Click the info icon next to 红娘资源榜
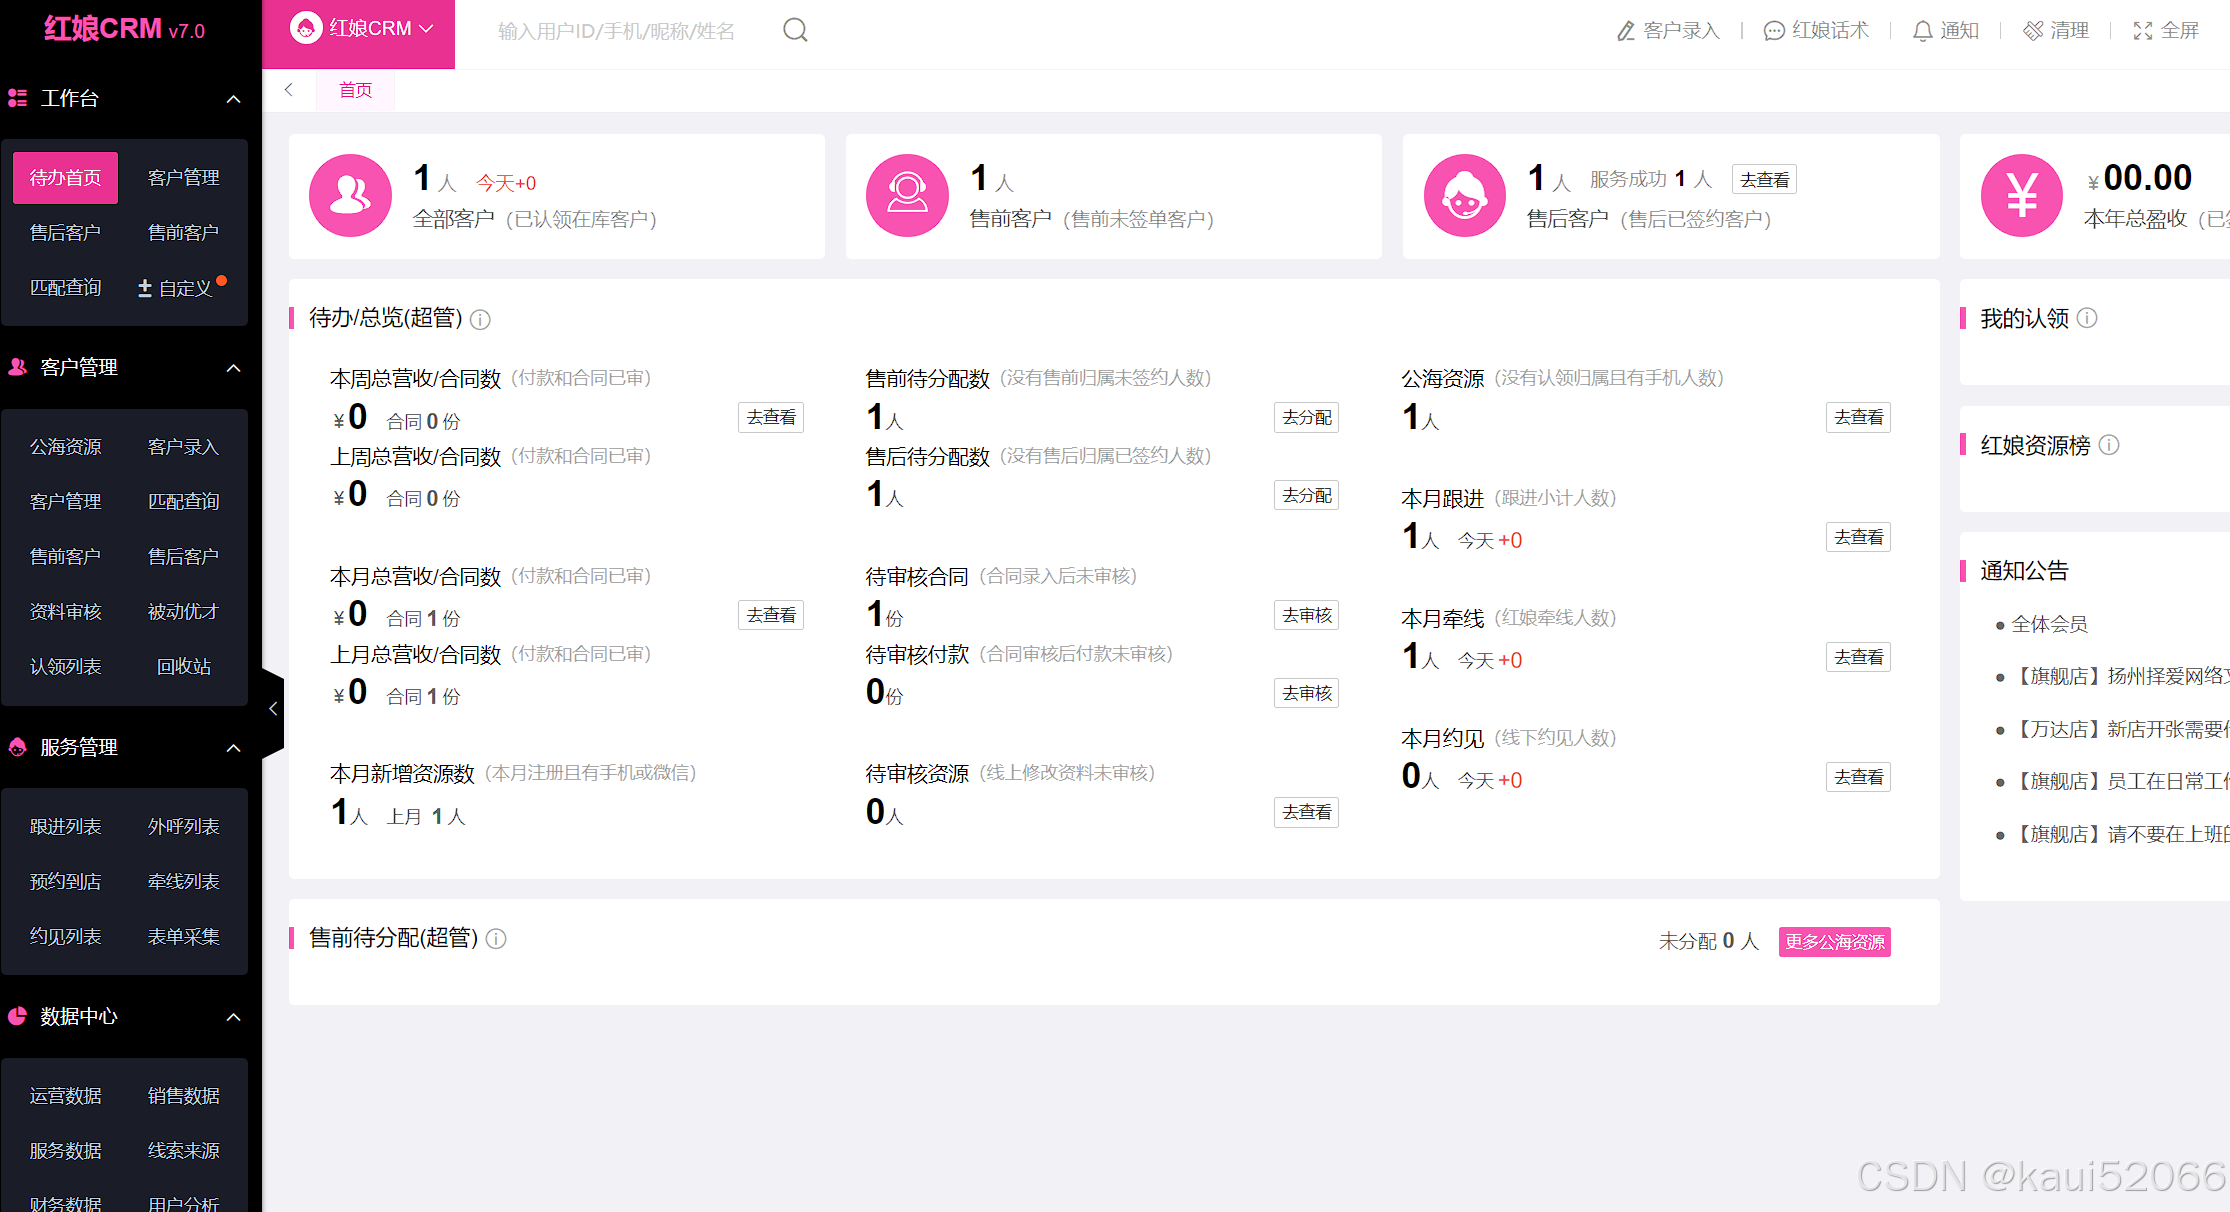 [x=2109, y=445]
